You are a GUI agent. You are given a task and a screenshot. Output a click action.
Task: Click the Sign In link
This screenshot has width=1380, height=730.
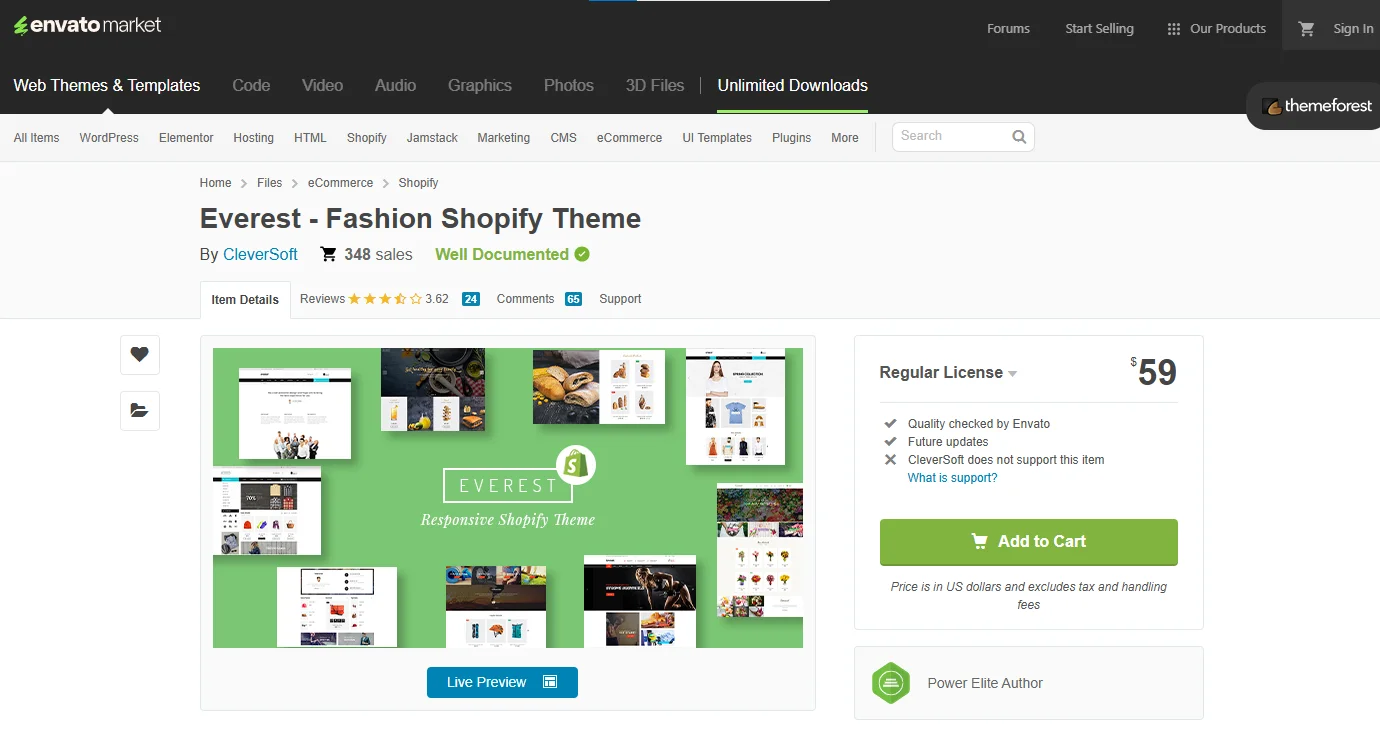(x=1353, y=29)
